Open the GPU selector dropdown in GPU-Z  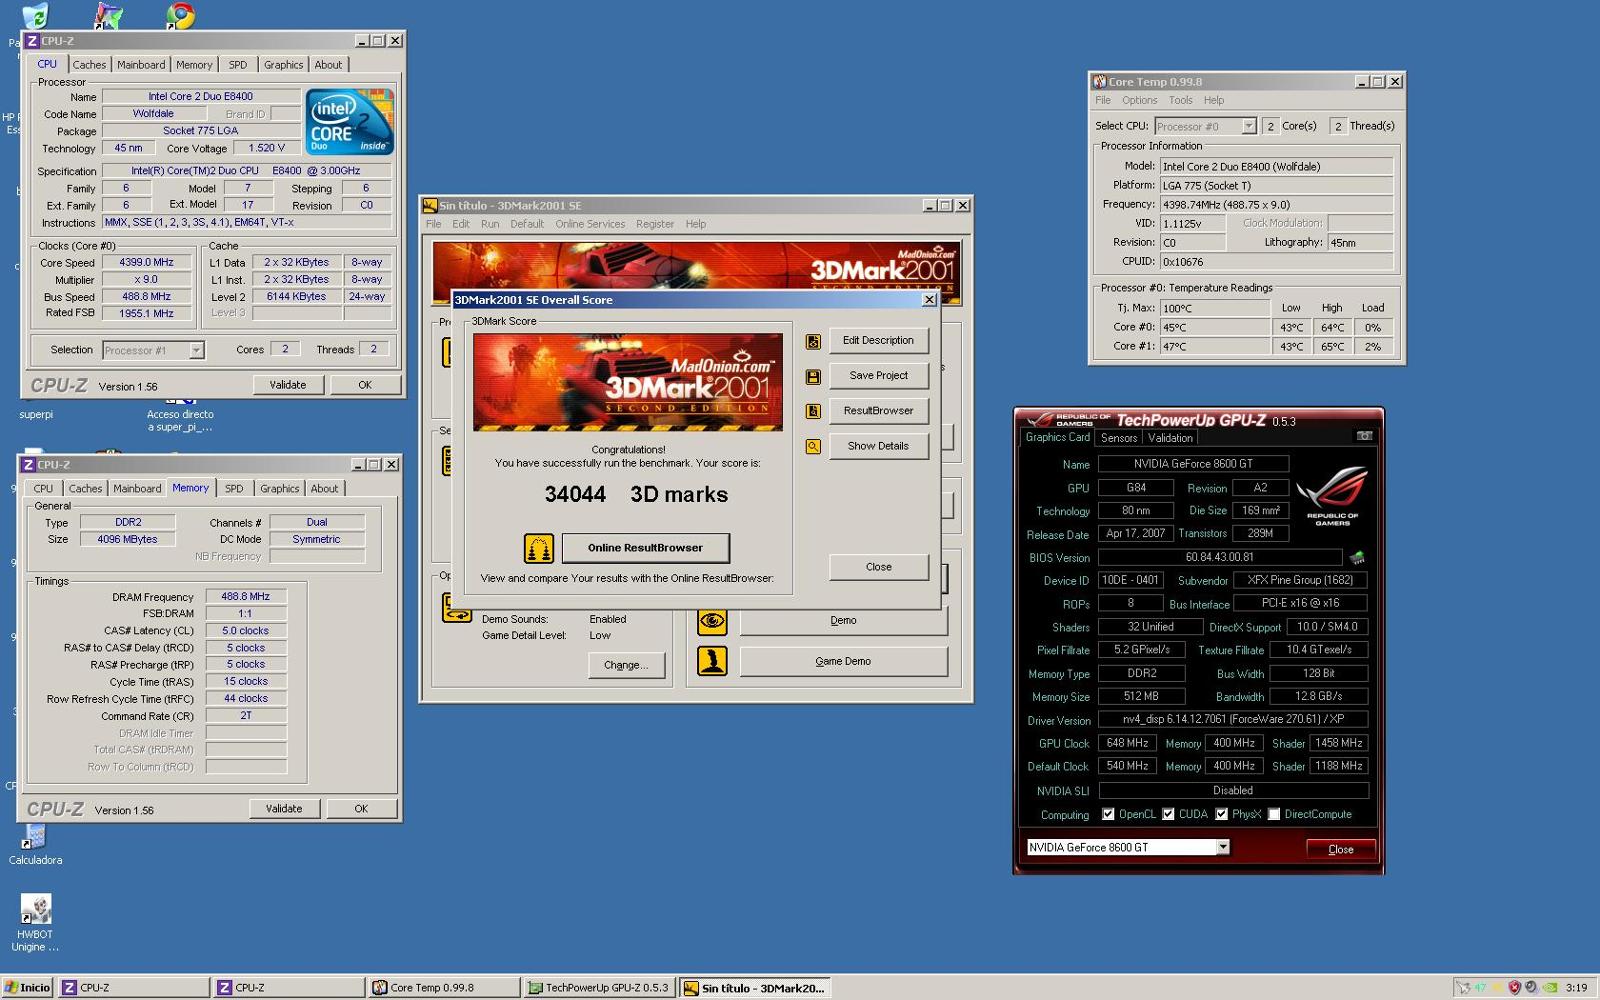1223,847
